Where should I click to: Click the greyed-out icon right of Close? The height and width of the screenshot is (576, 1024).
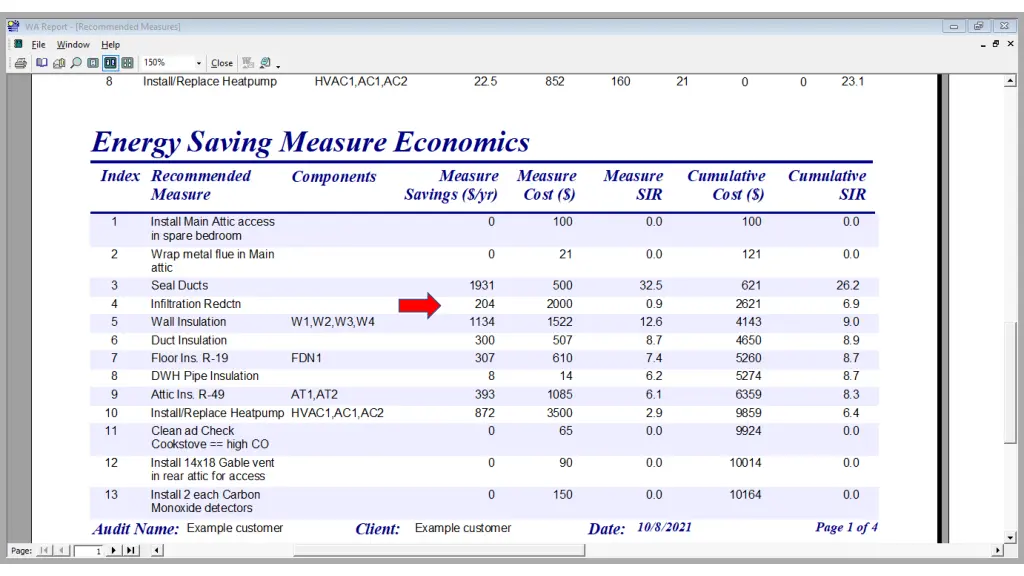click(248, 63)
